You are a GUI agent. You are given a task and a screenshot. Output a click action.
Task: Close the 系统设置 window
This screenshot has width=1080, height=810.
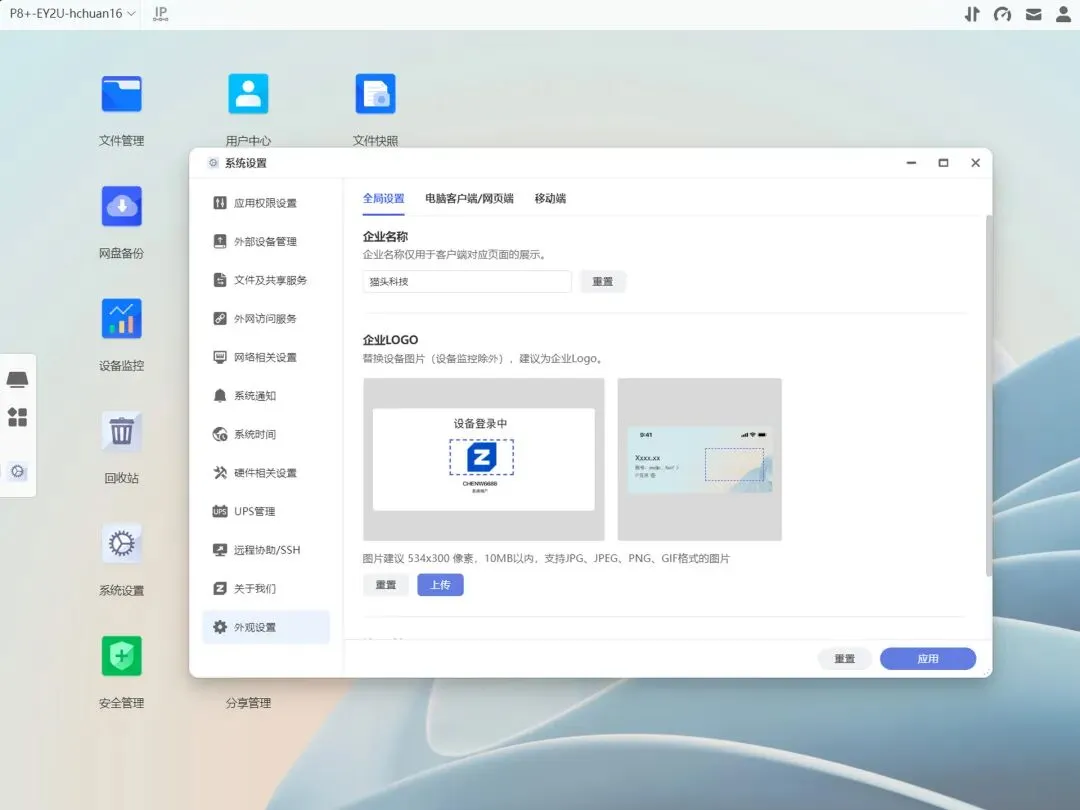click(975, 163)
